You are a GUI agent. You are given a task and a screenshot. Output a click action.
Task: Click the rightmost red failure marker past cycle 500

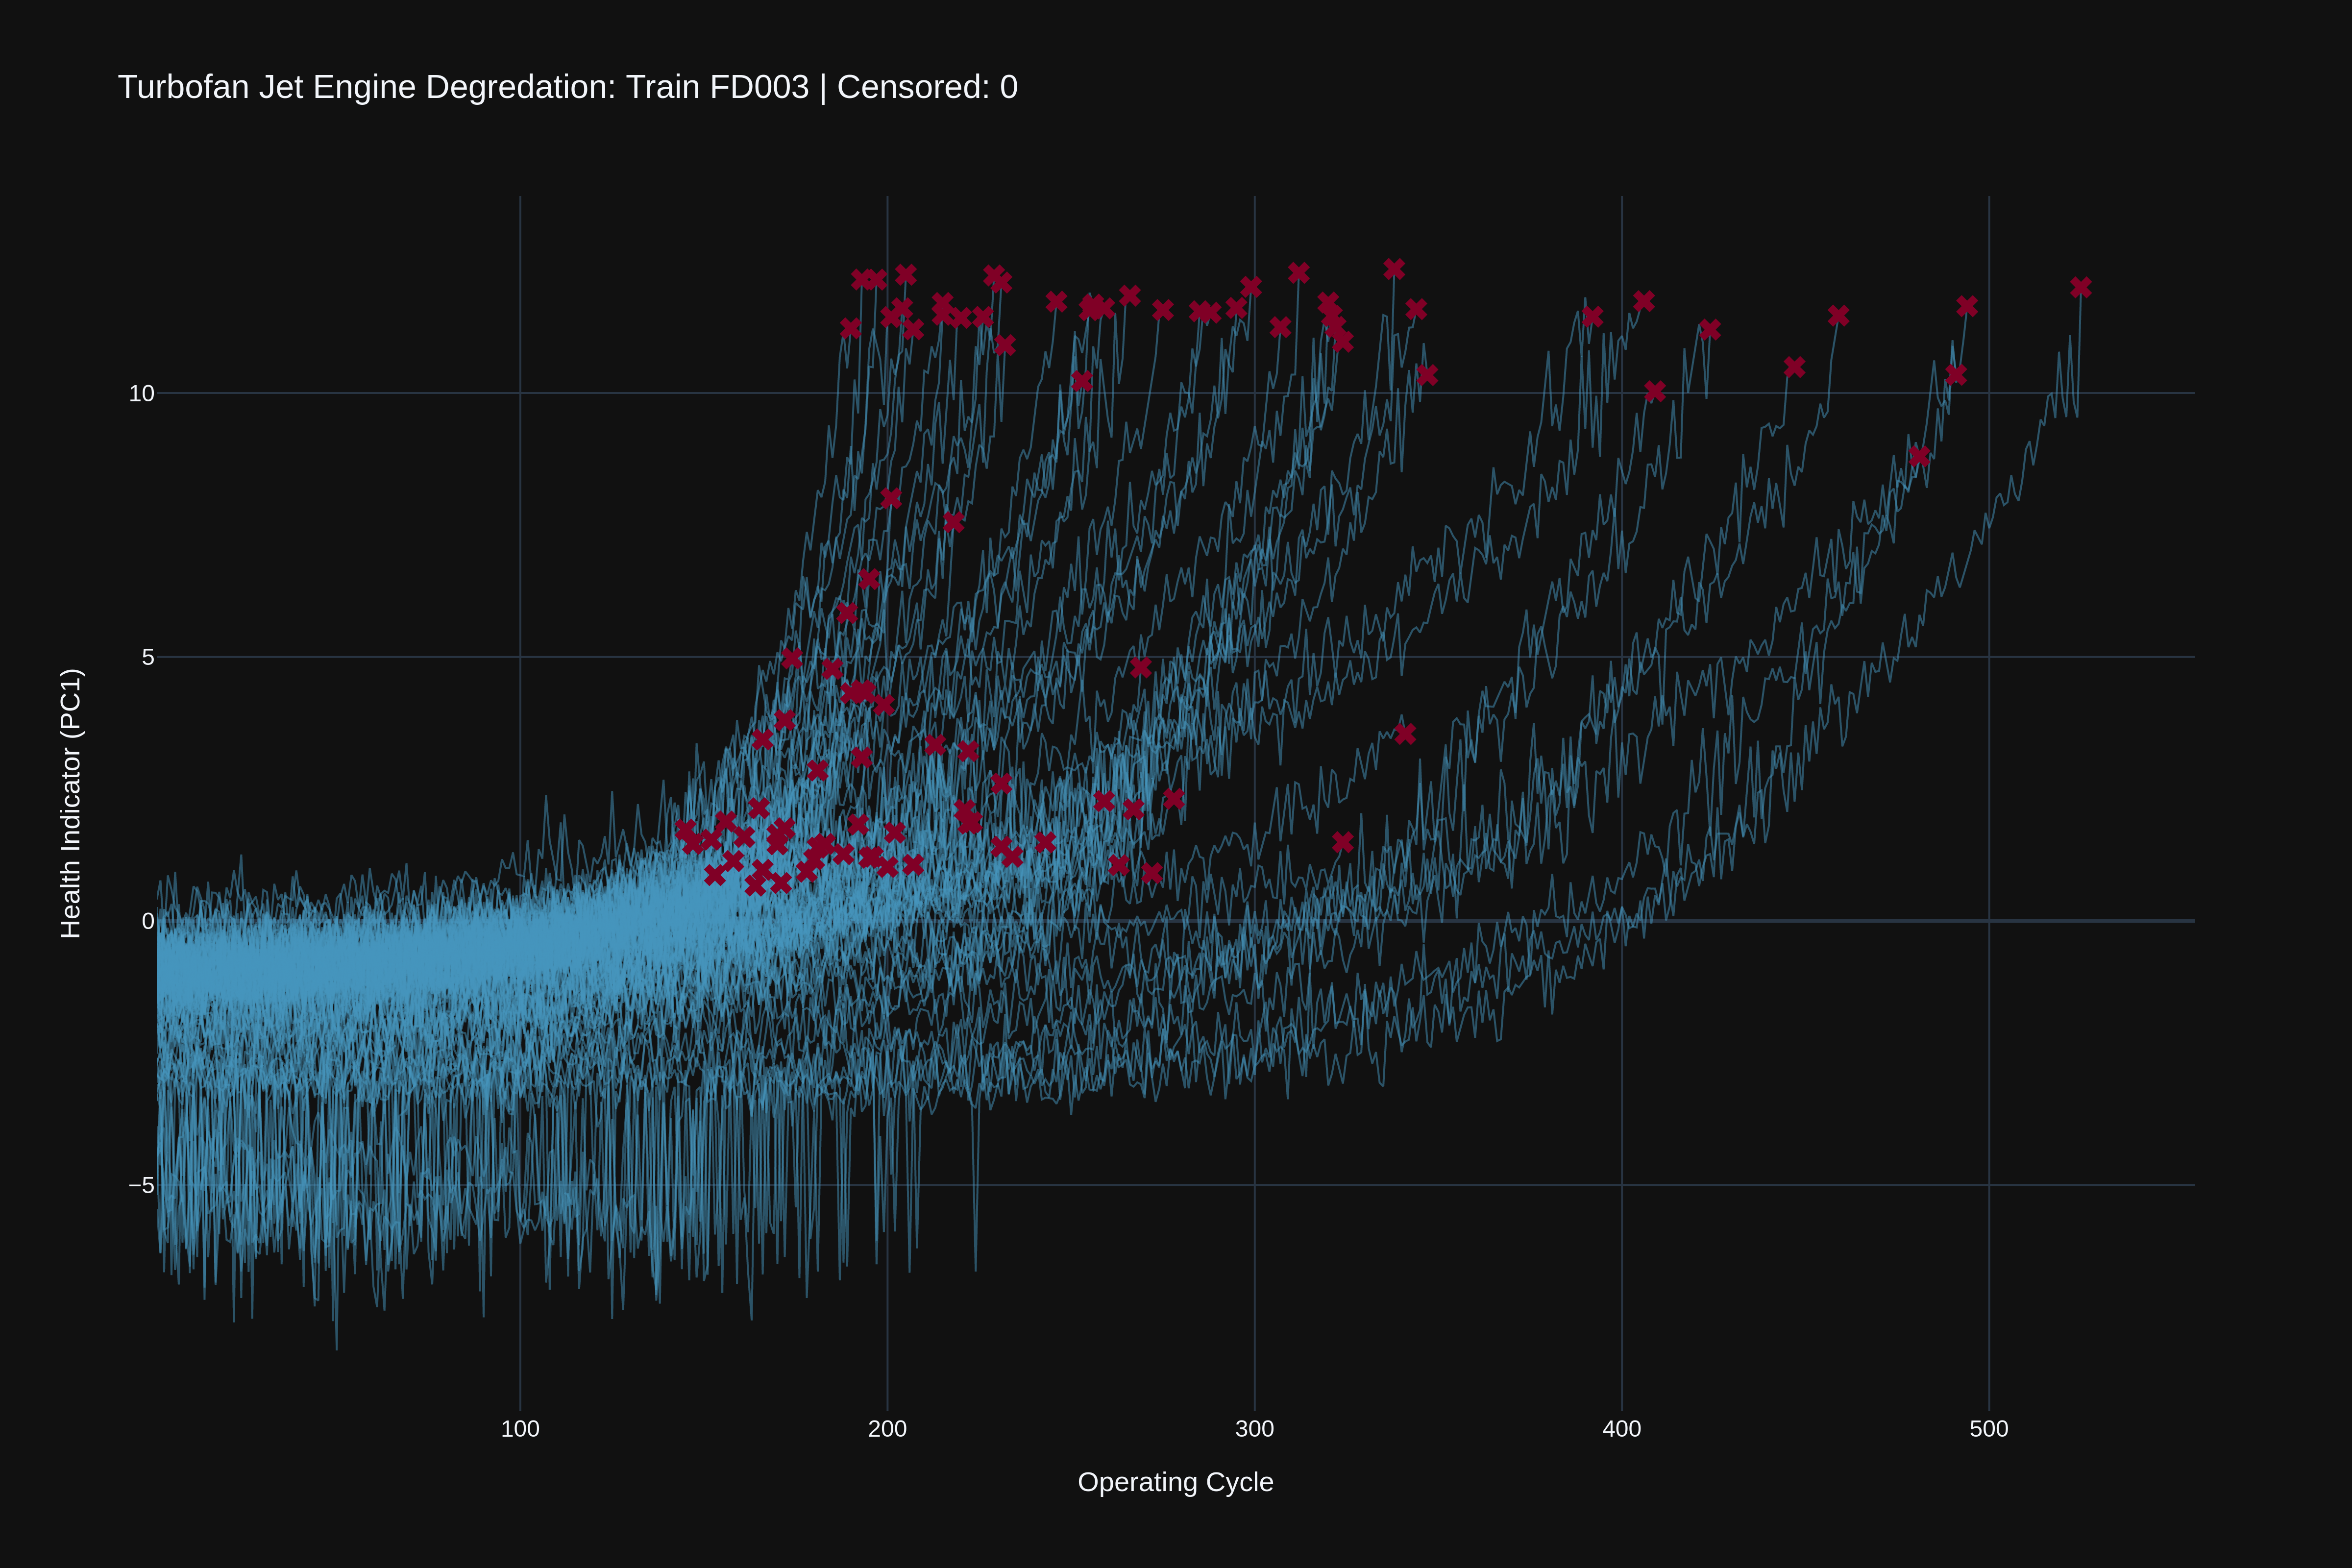[2081, 288]
